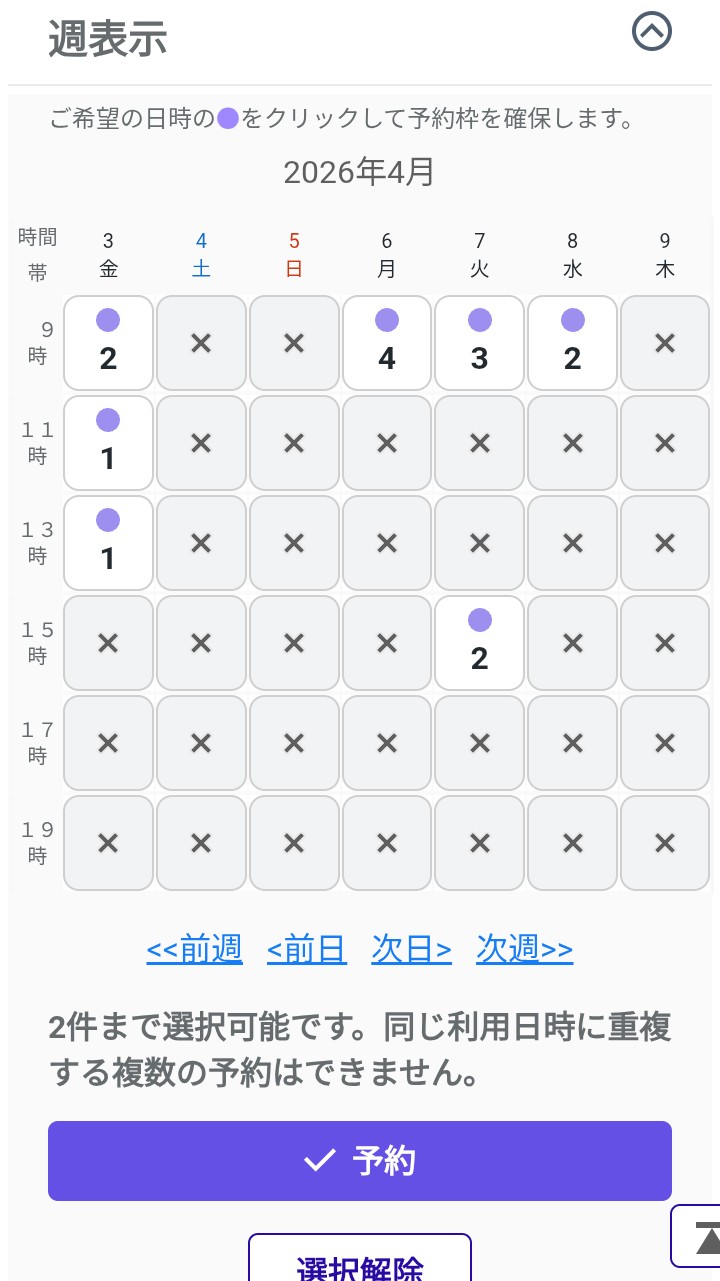The width and height of the screenshot is (720, 1281).
Task: Go to next day via 次日> link
Action: tap(411, 948)
